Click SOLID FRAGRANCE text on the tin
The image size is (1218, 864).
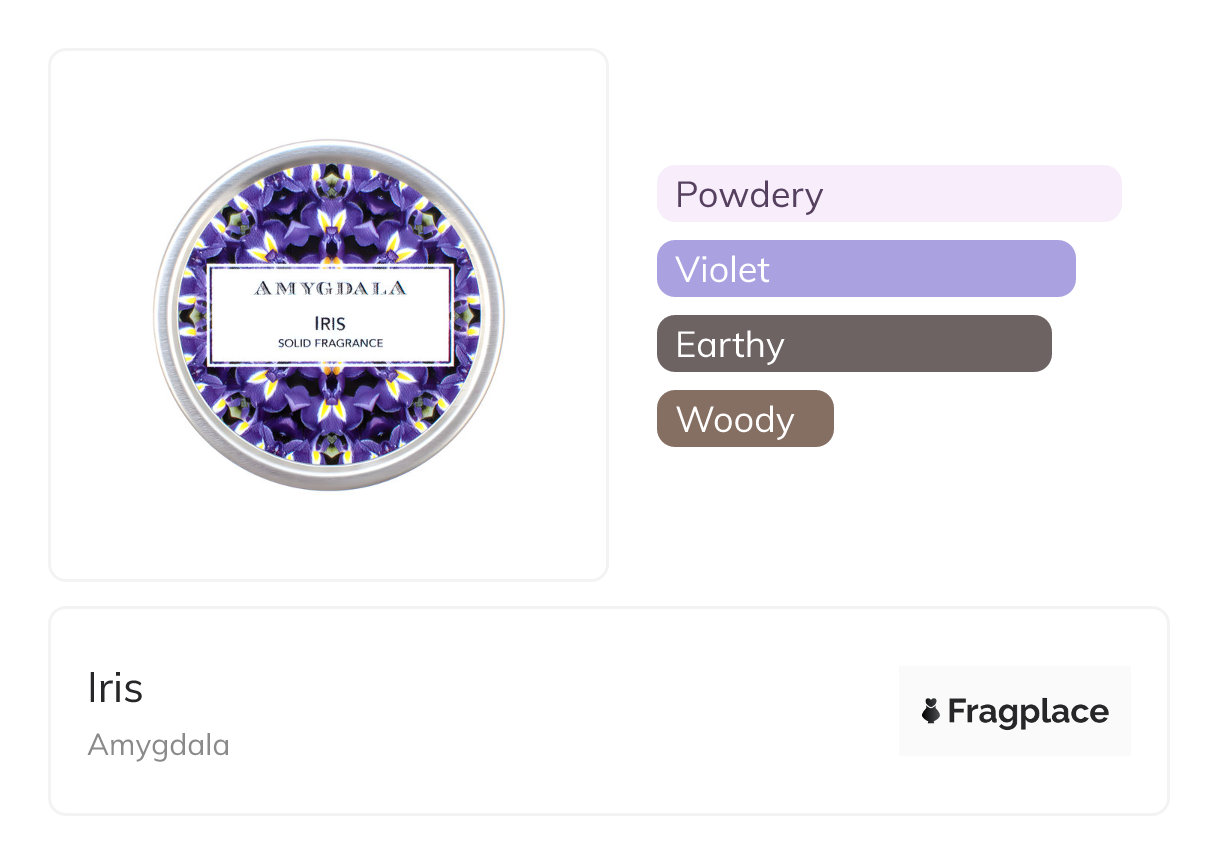330,343
